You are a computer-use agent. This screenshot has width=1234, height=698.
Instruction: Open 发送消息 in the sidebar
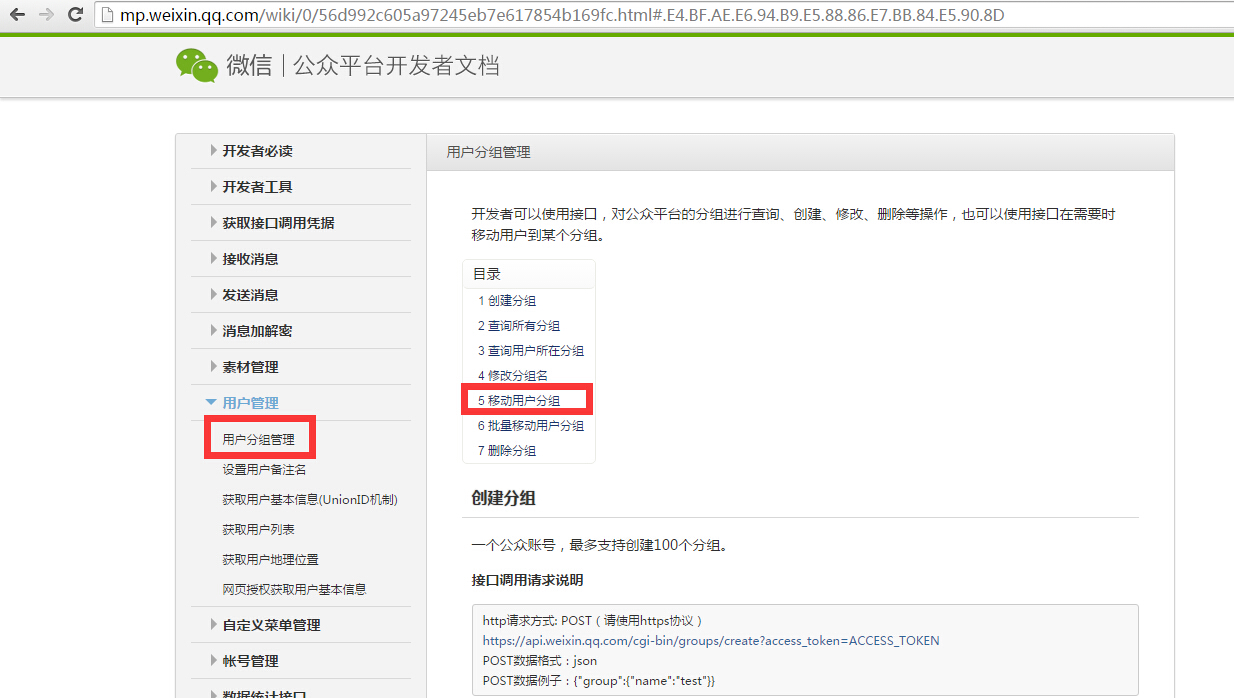(250, 295)
